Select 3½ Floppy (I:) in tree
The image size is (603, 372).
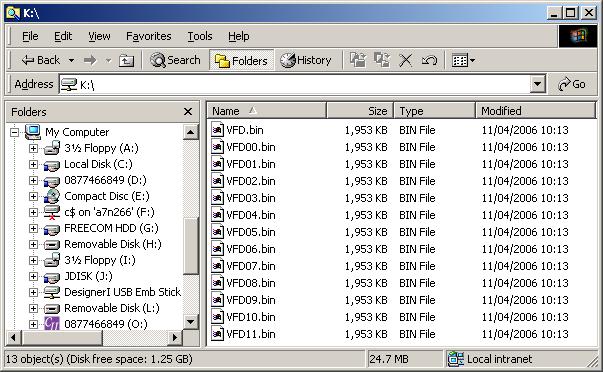pyautogui.click(x=100, y=260)
